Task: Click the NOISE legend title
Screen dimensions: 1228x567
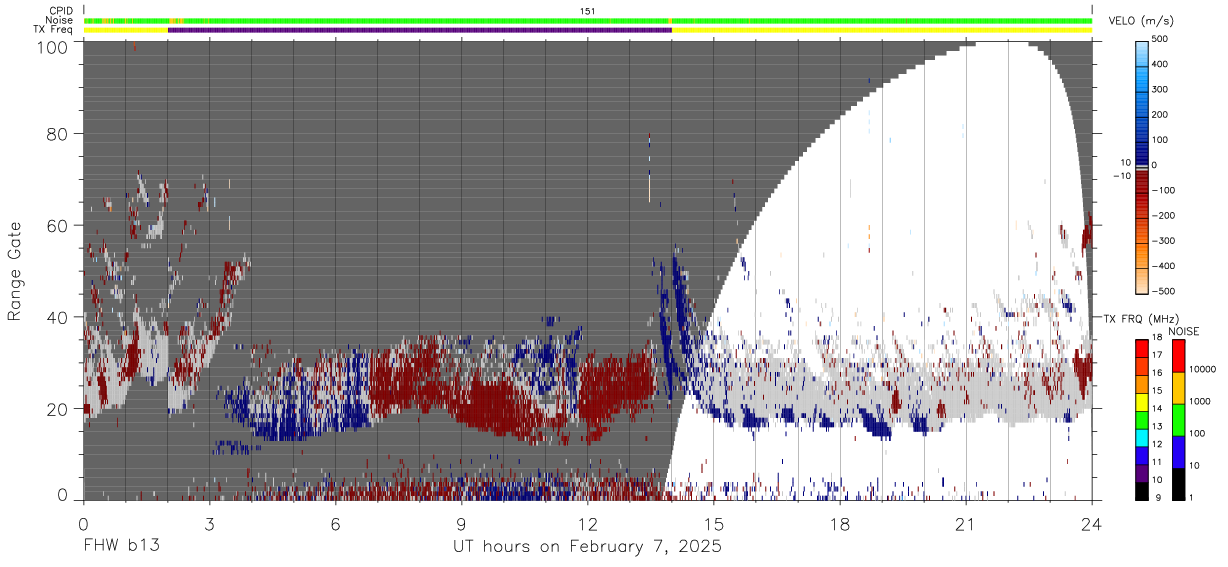Action: click(1186, 331)
